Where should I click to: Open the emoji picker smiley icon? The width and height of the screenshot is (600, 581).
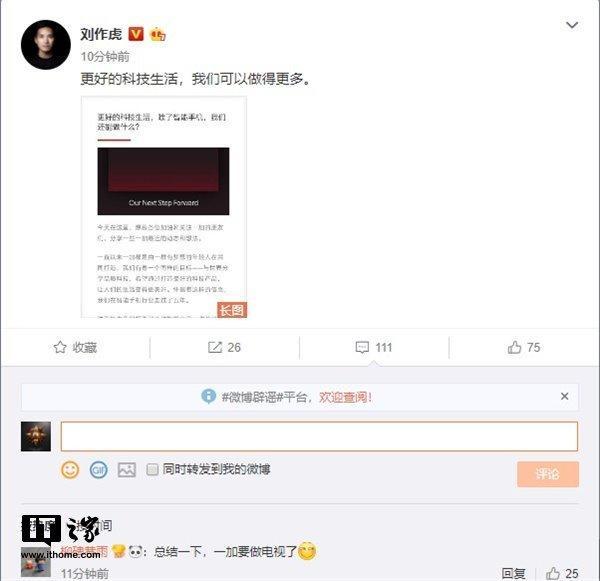point(70,470)
